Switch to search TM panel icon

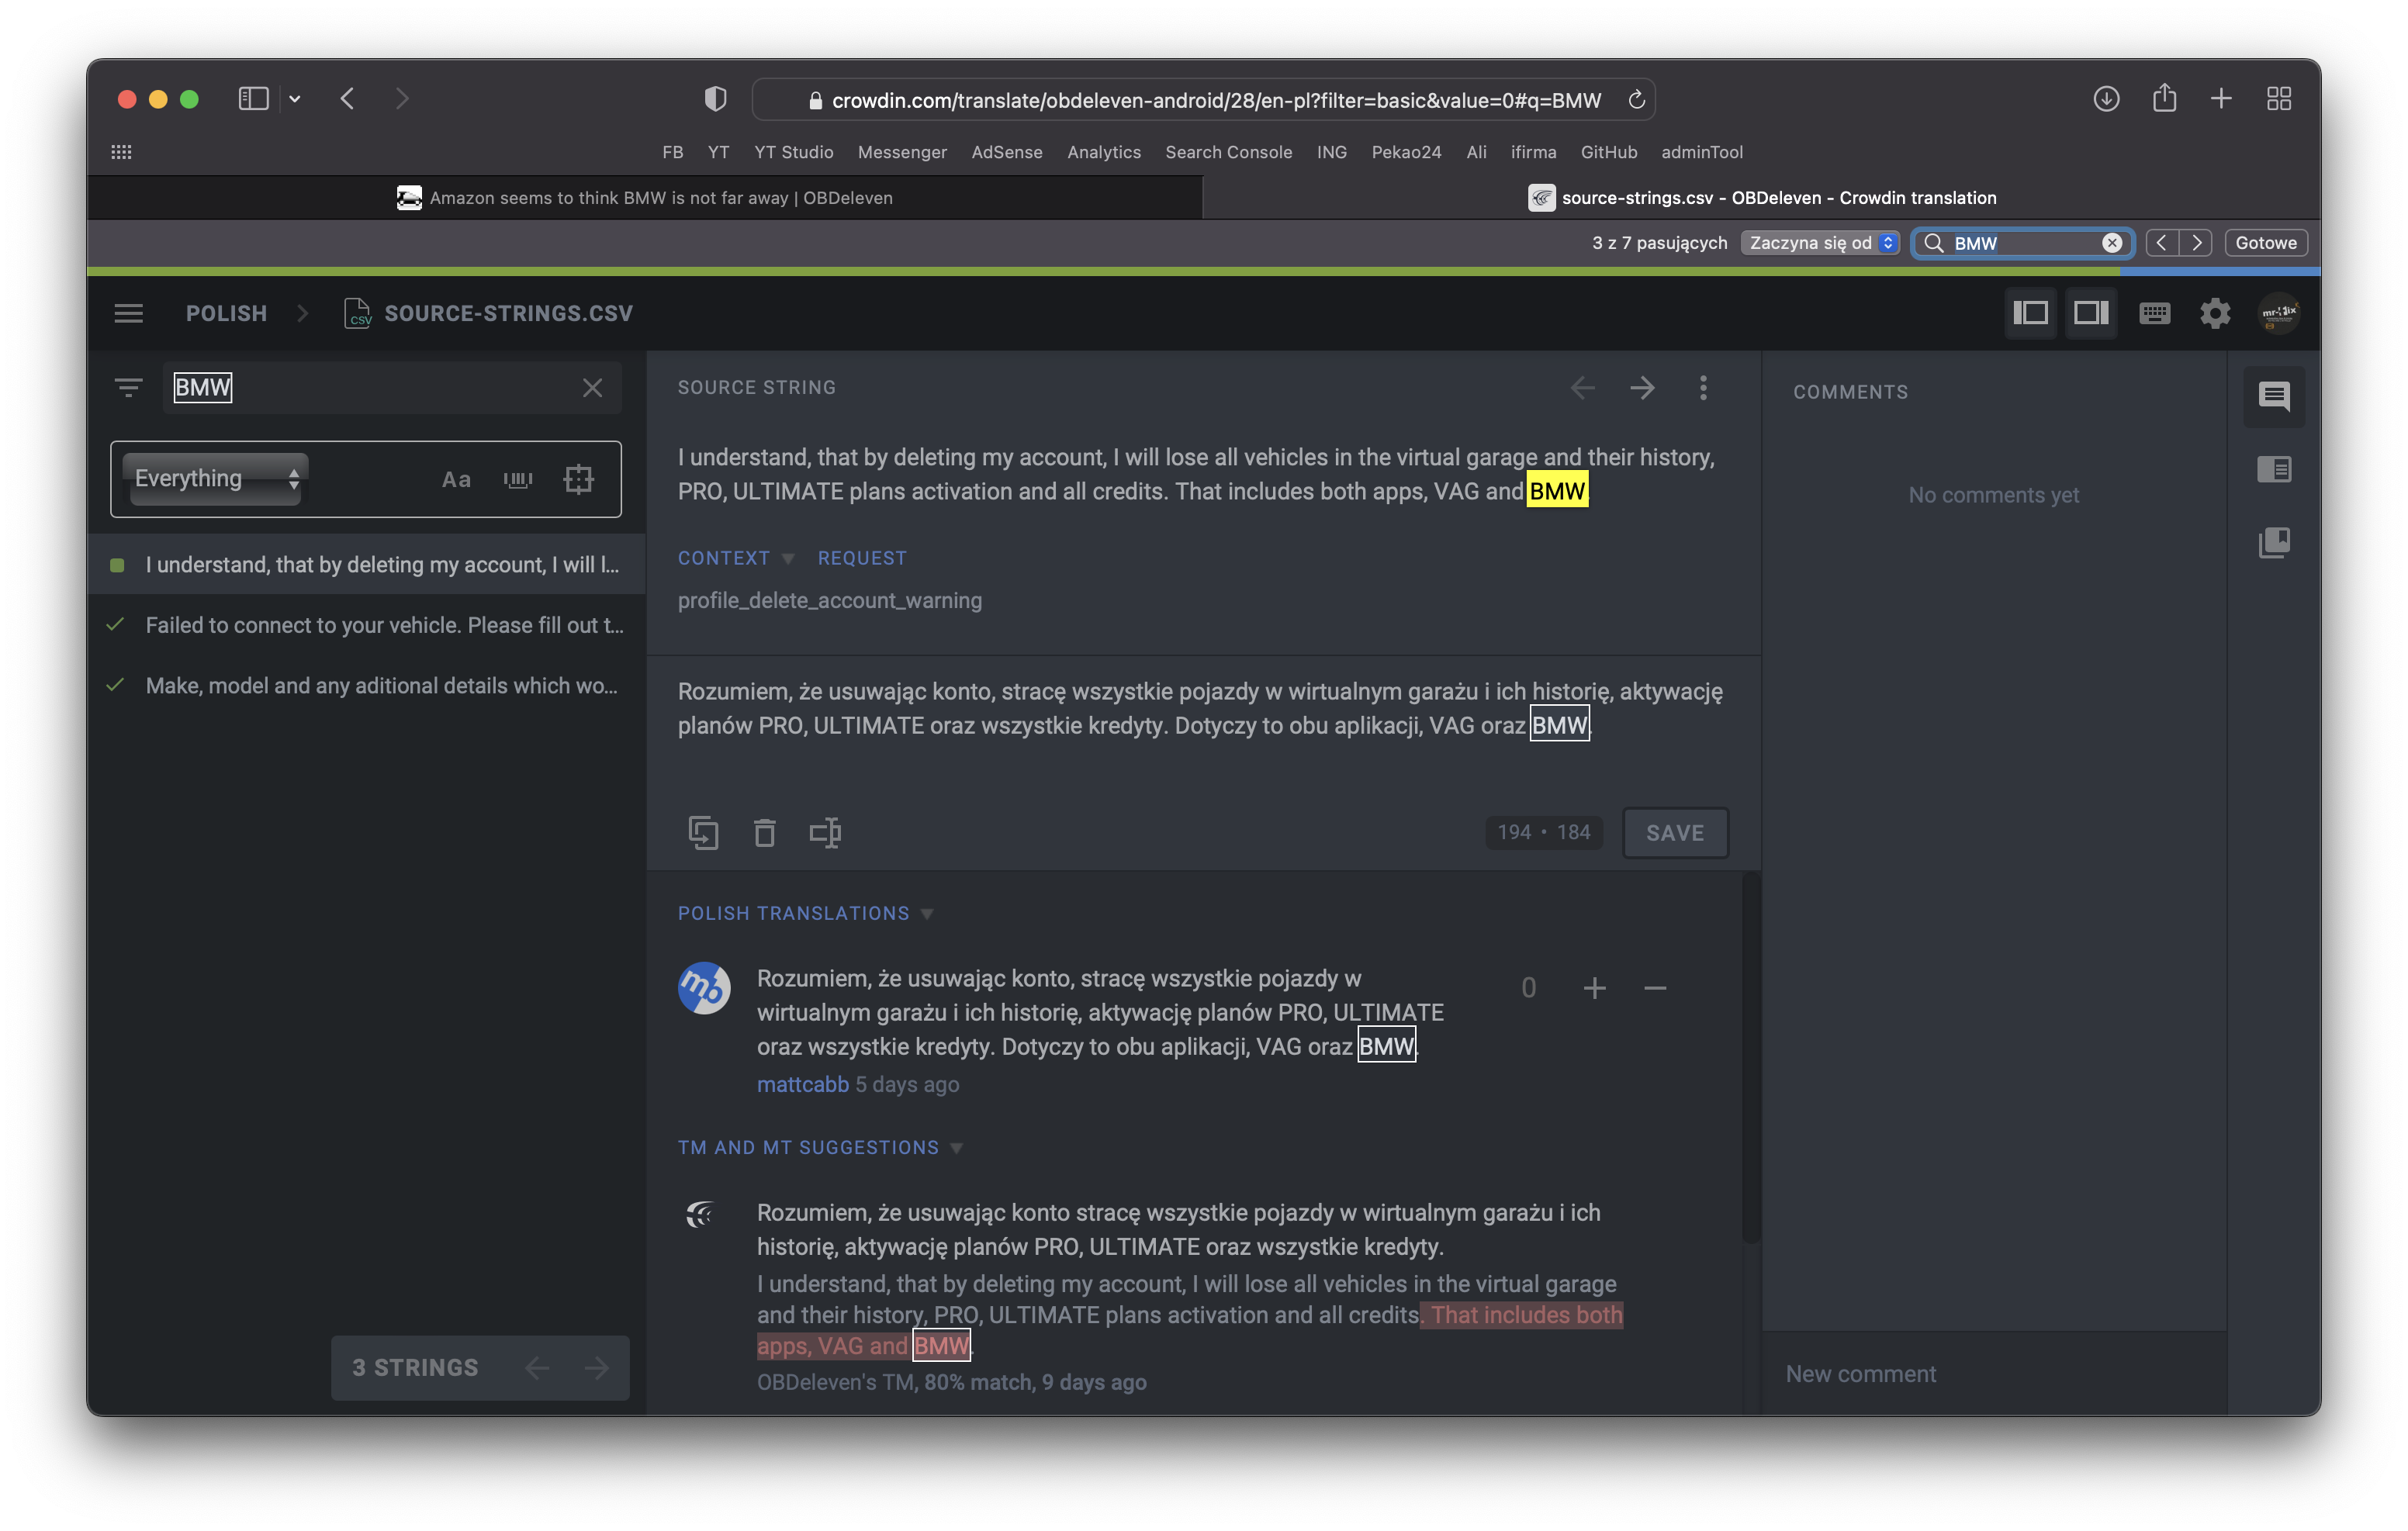click(x=2274, y=542)
